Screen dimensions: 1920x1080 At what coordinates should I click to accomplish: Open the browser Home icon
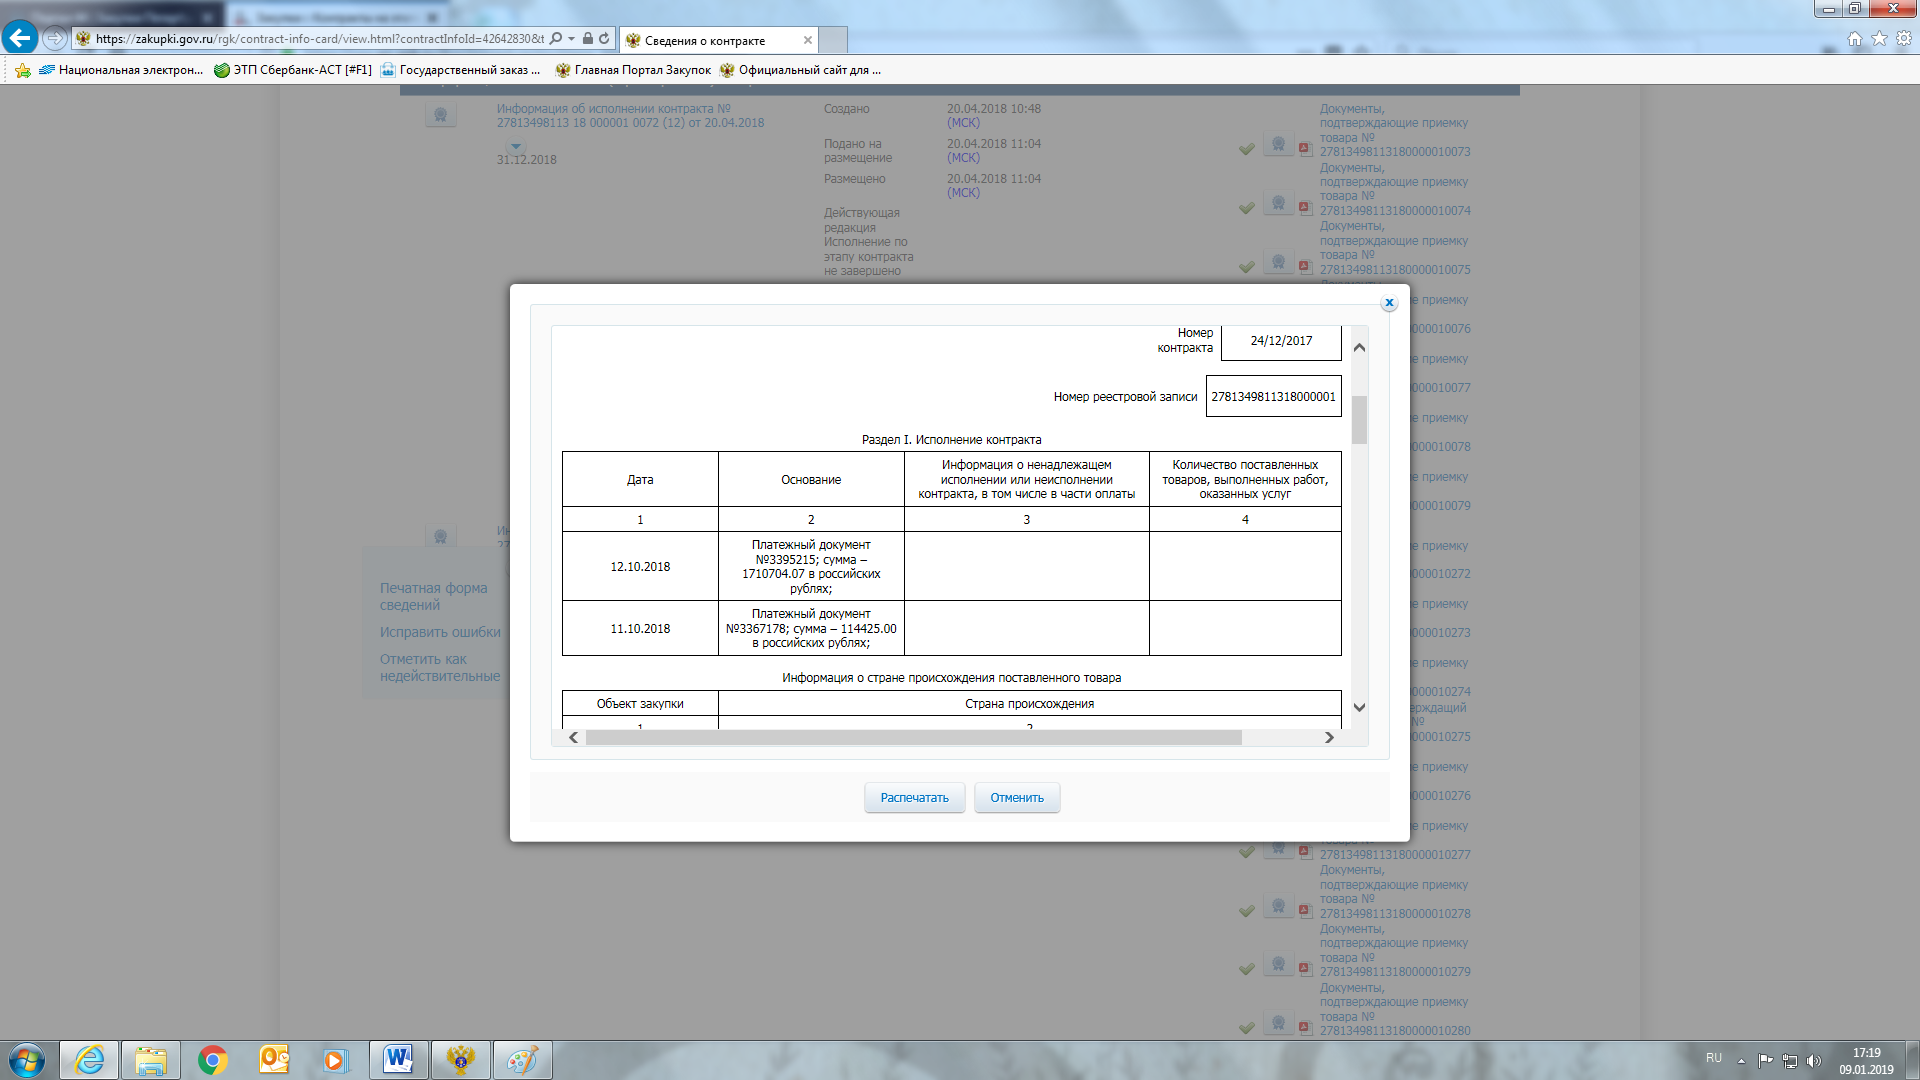pos(1855,39)
